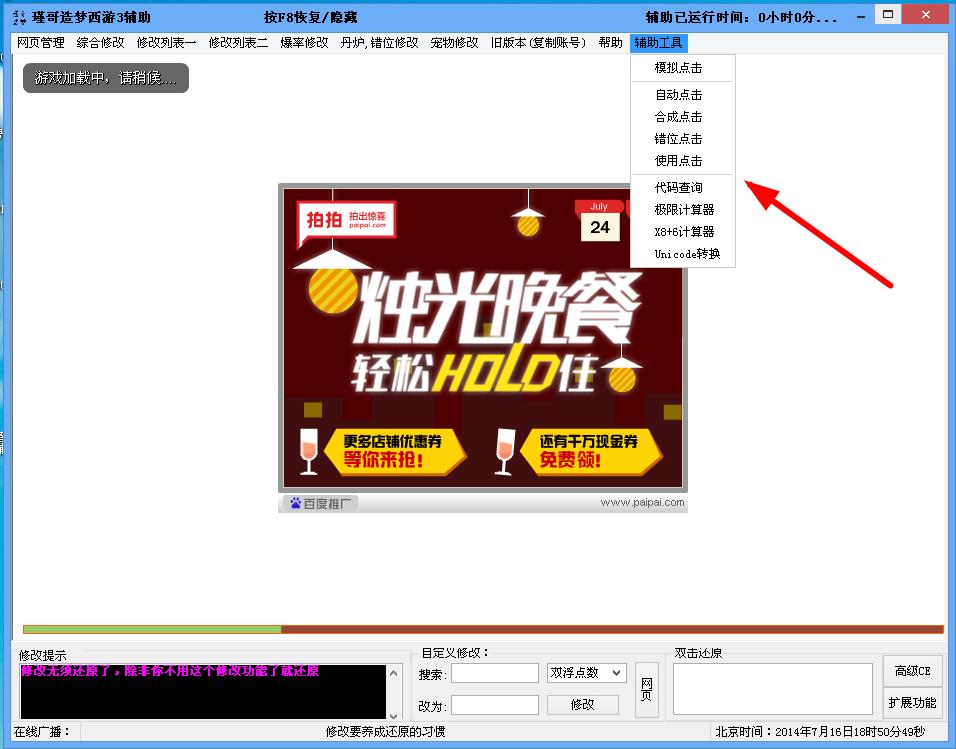Click the Baidu paw promotion icon

(x=296, y=503)
